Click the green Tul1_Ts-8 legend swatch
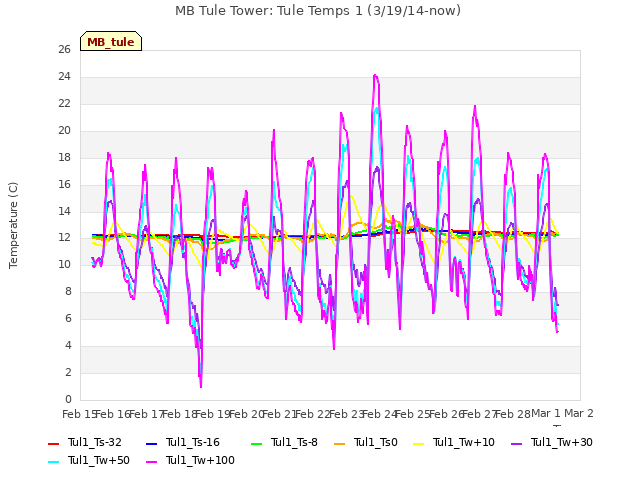This screenshot has width=640, height=480. click(256, 443)
